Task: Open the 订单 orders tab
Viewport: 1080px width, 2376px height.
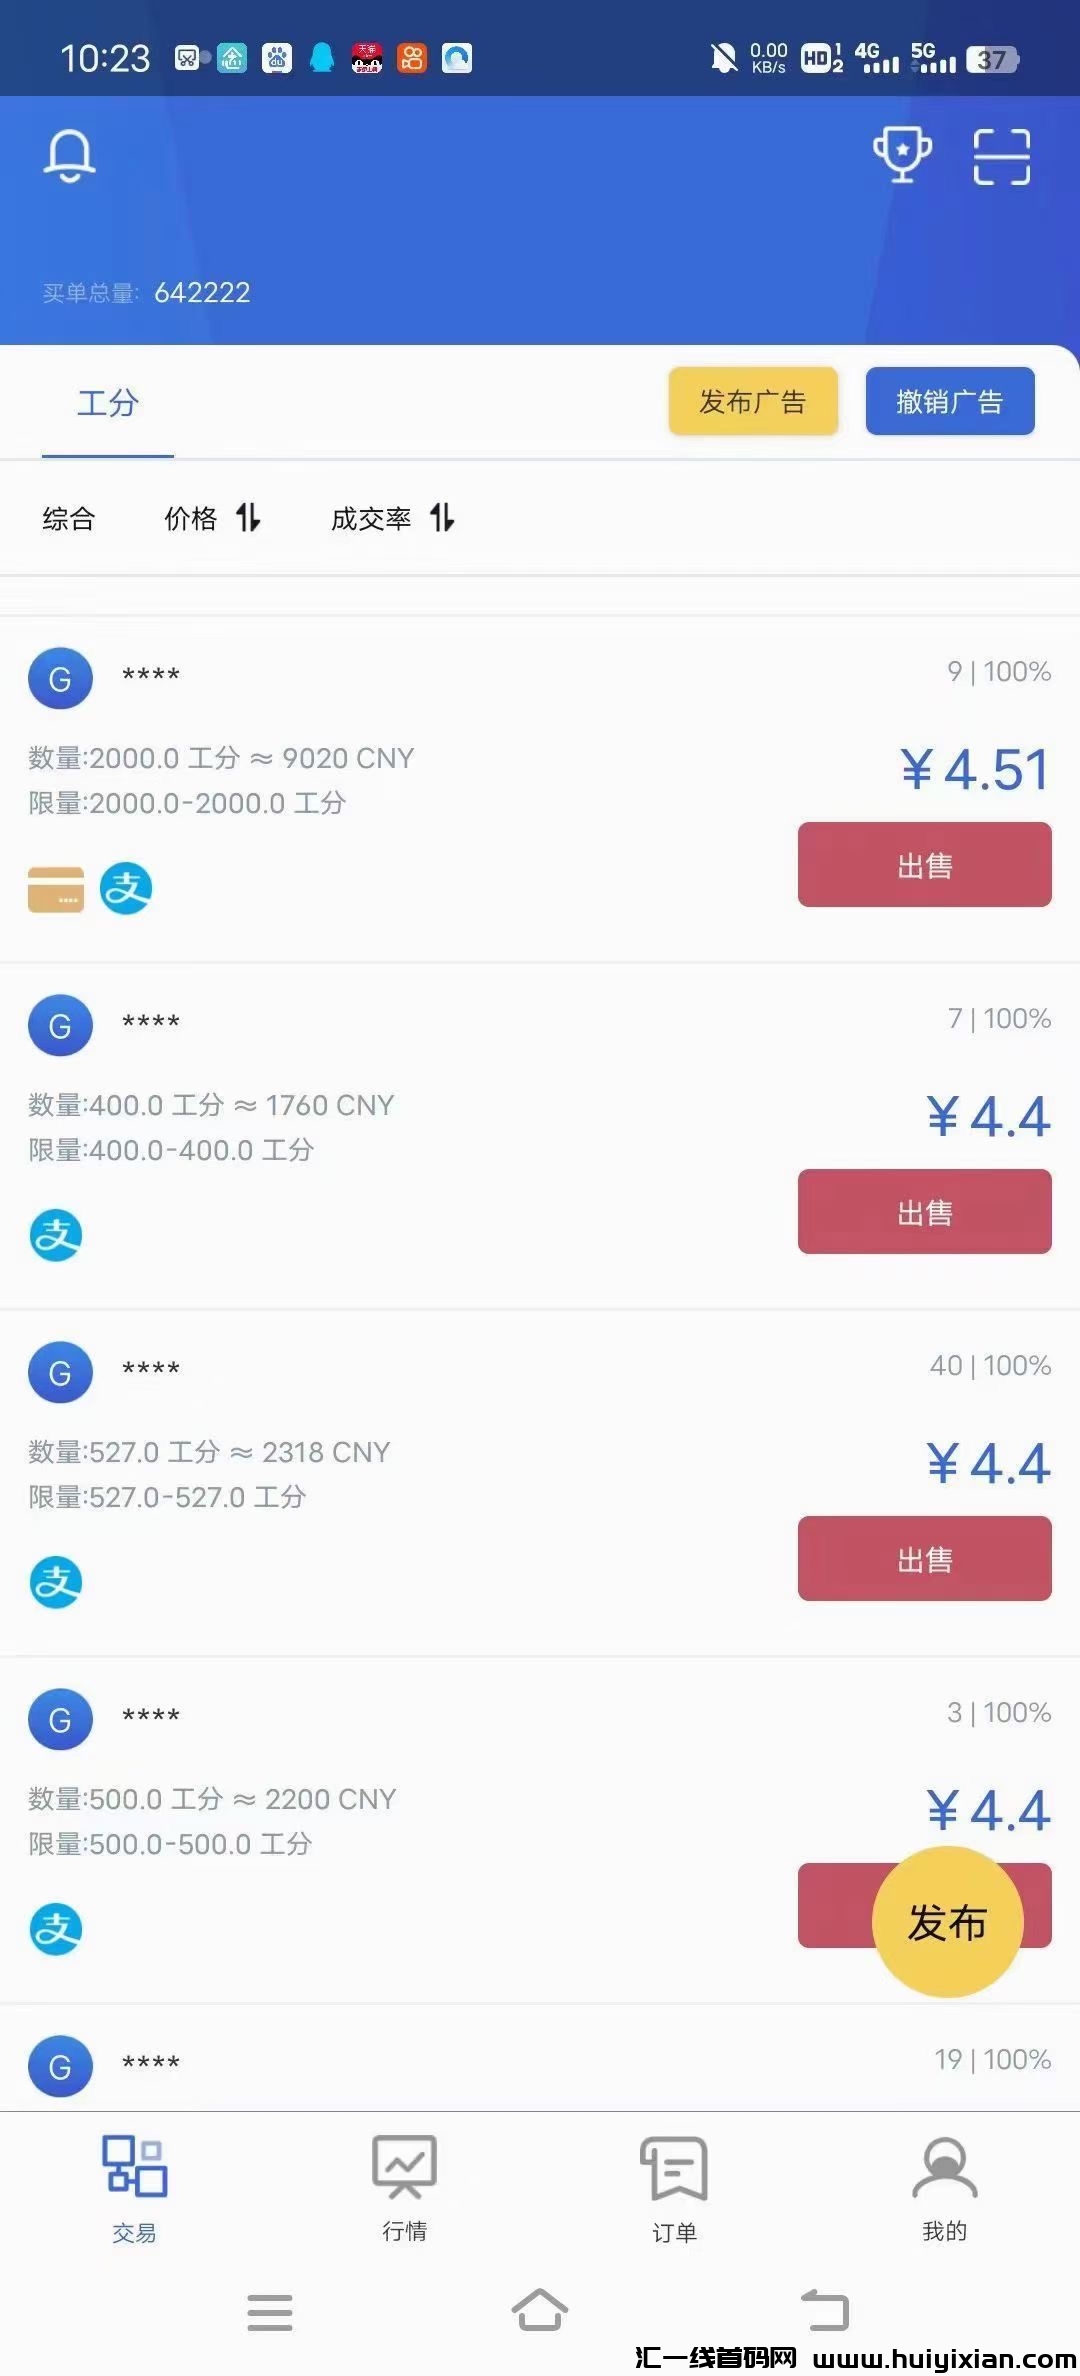Action: pyautogui.click(x=674, y=2187)
